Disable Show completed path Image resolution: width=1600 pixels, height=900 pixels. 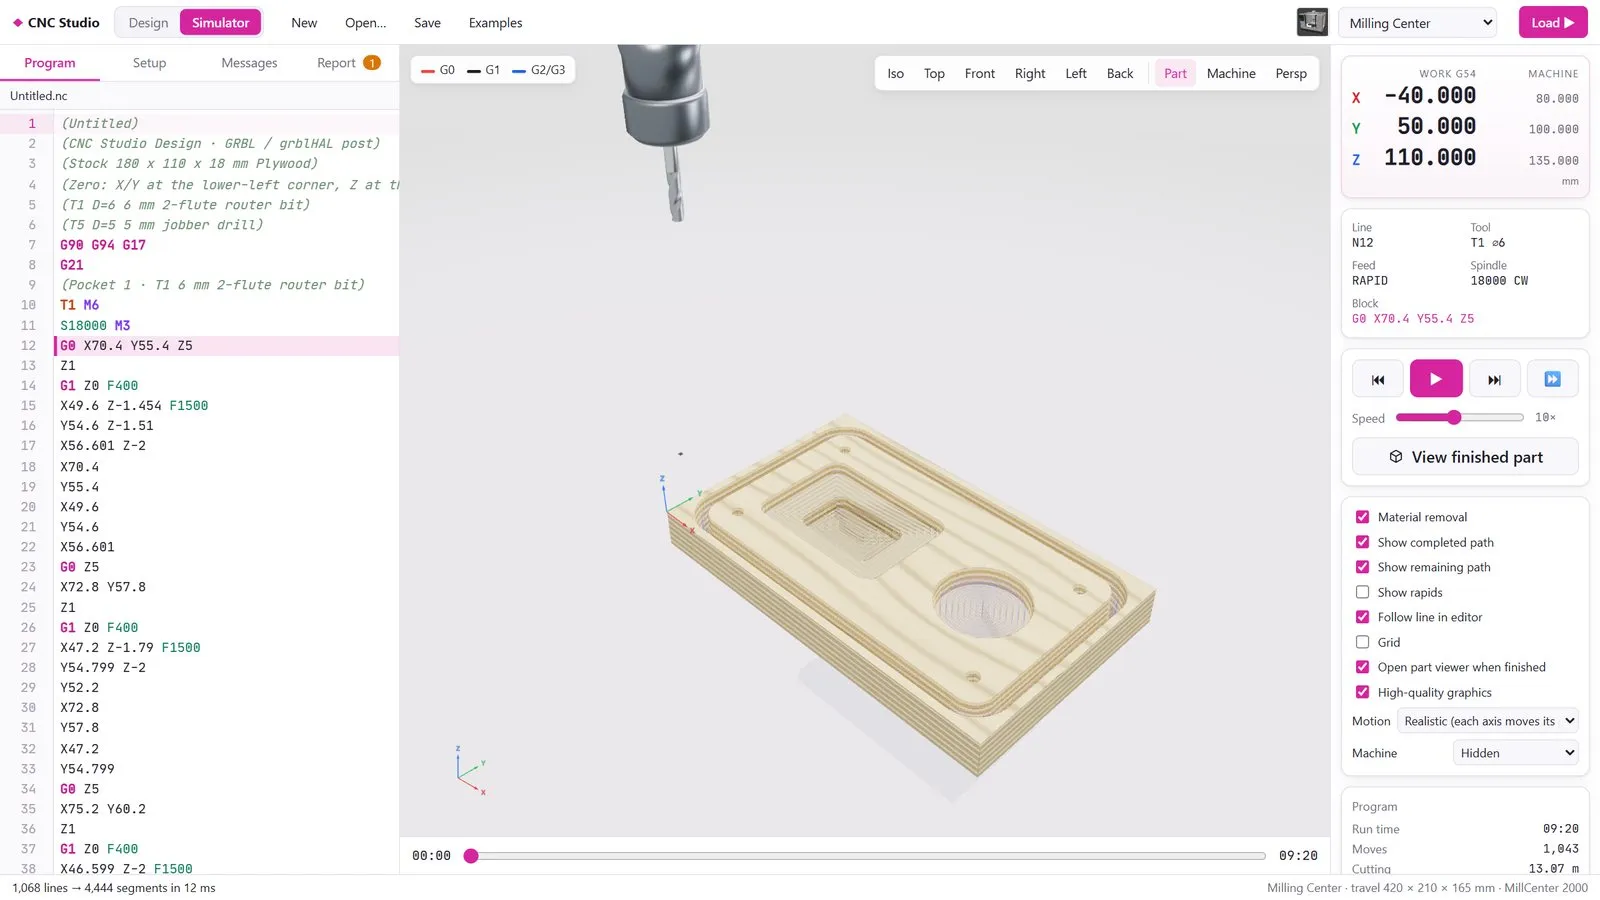[x=1362, y=542]
